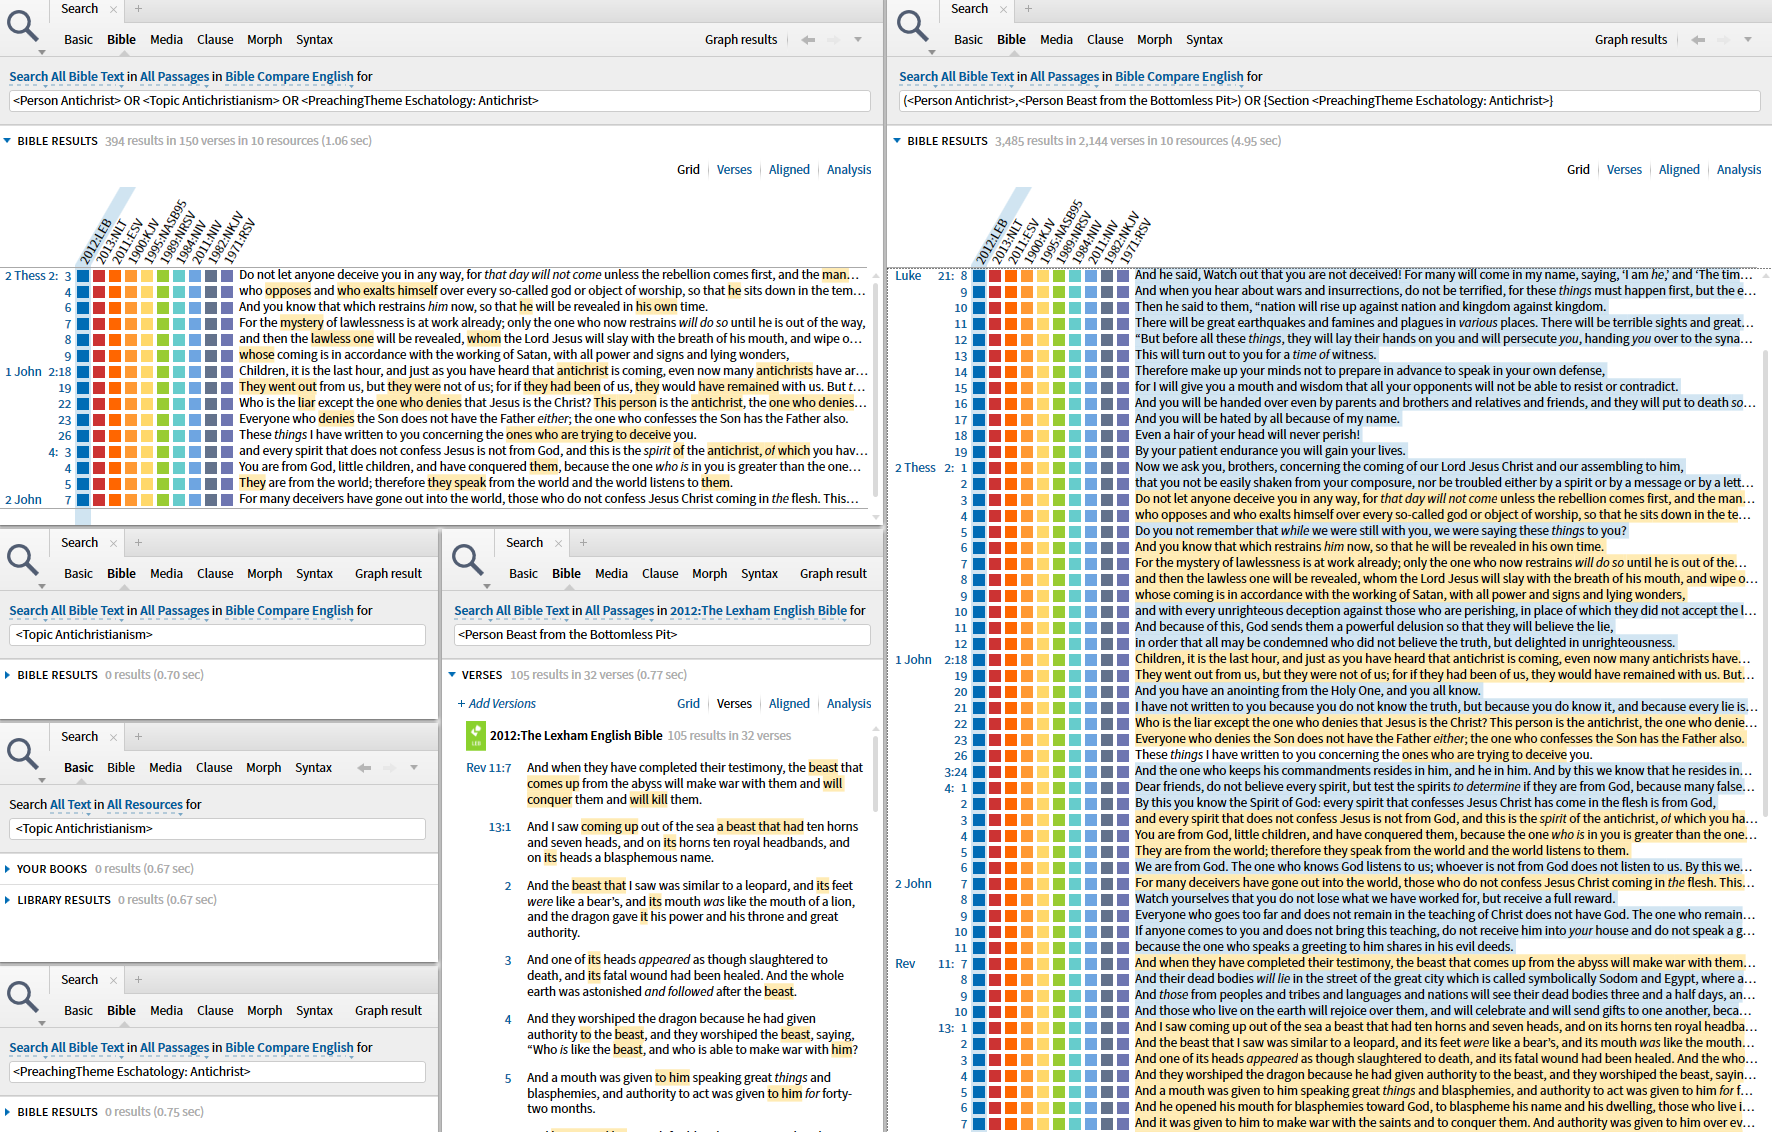The width and height of the screenshot is (1772, 1132).
Task: Click top-right query field starting with (<Person Antichrist>
Action: pyautogui.click(x=1329, y=101)
